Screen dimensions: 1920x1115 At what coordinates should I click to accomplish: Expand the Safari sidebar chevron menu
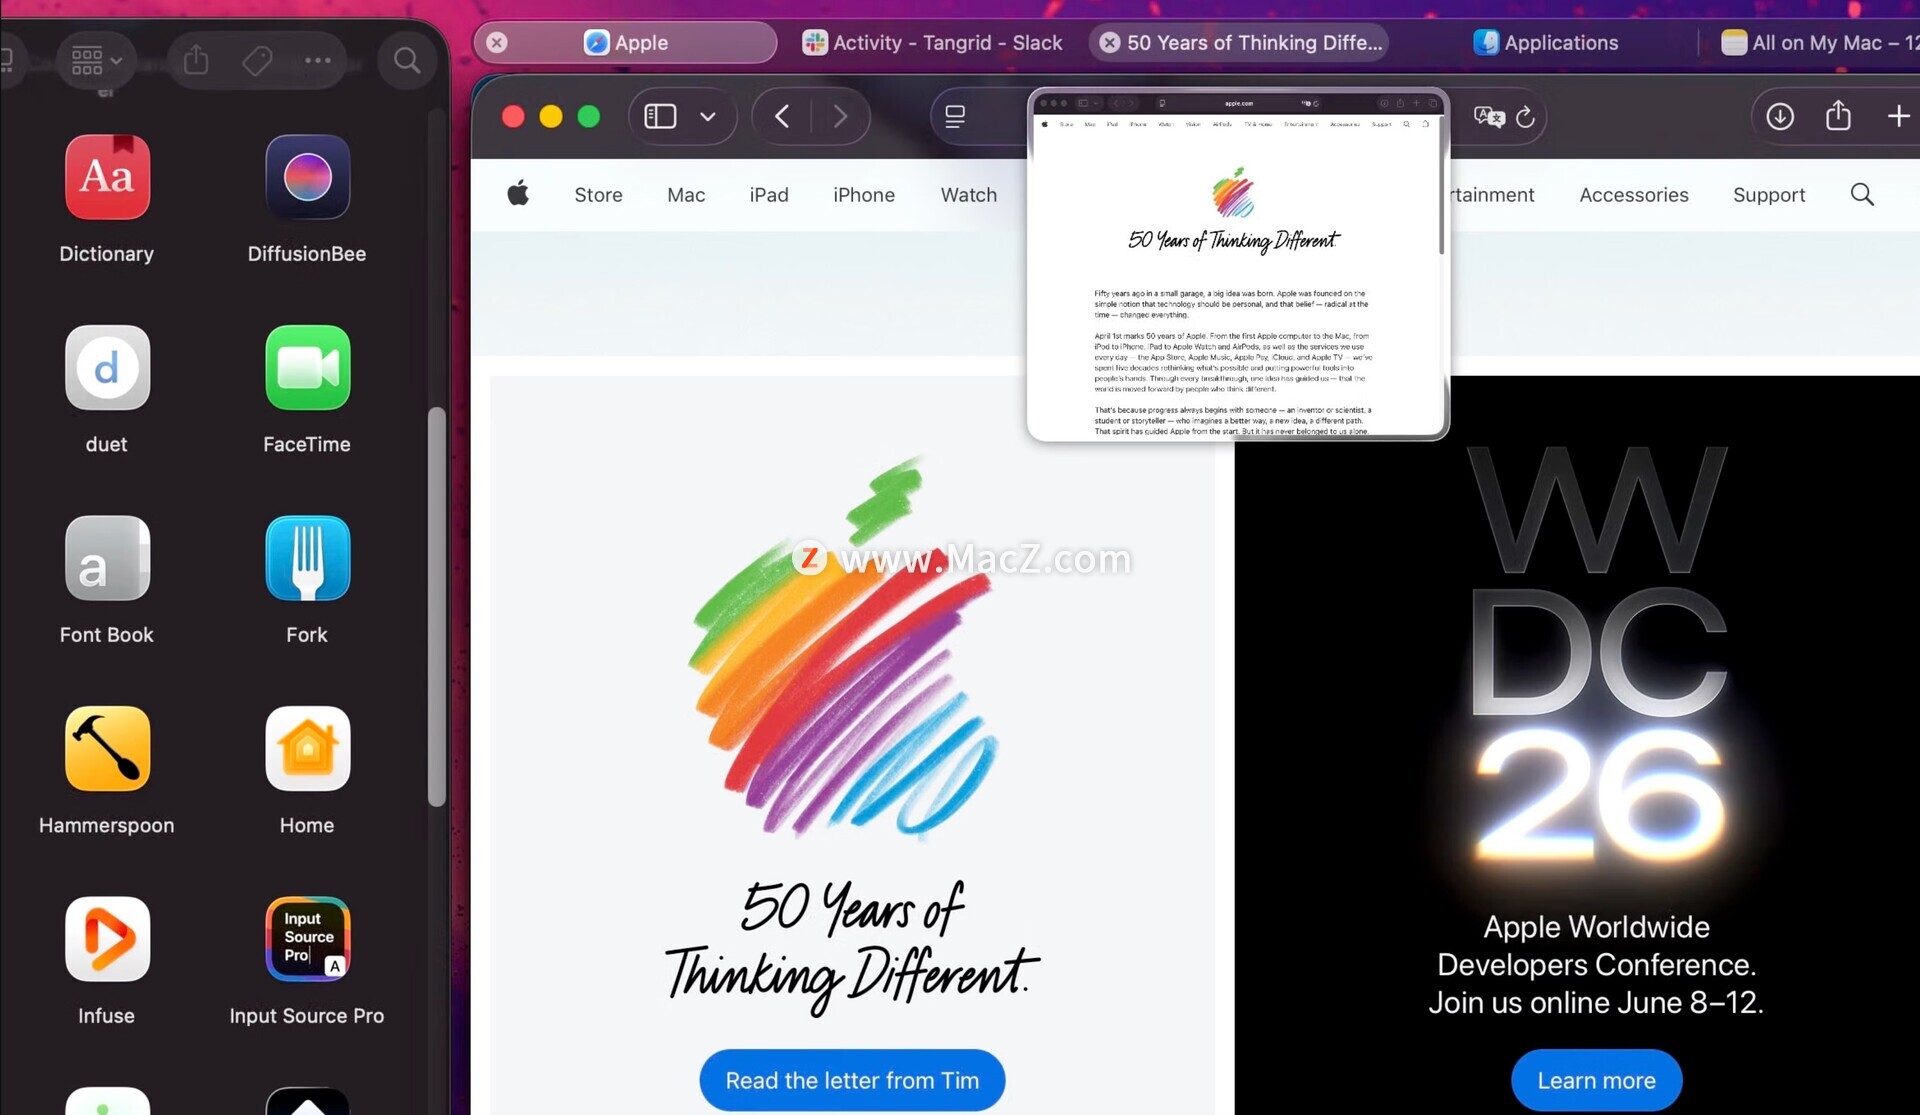click(x=708, y=117)
